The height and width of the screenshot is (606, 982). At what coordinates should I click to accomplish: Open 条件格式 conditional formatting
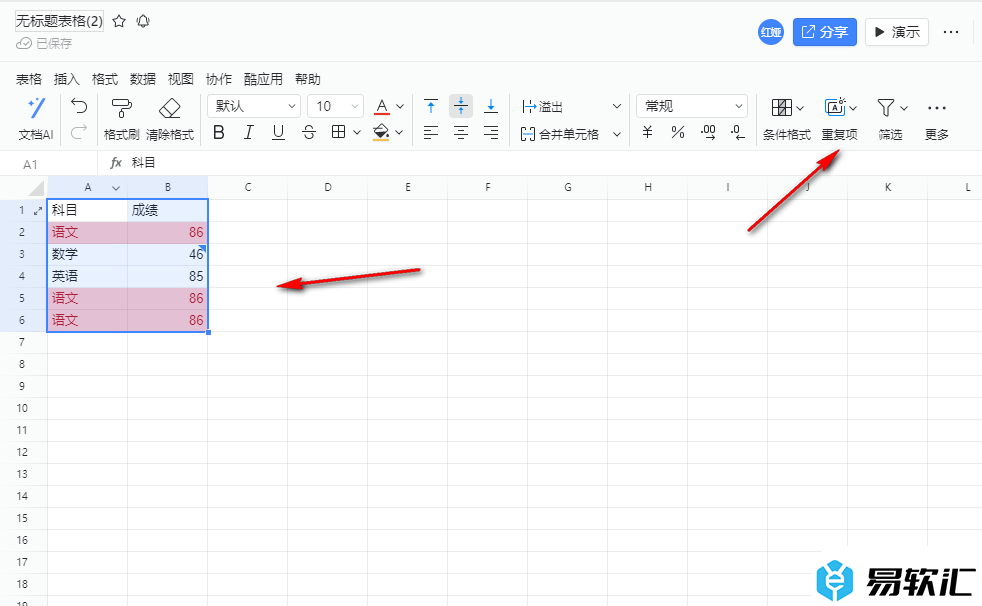pyautogui.click(x=787, y=119)
